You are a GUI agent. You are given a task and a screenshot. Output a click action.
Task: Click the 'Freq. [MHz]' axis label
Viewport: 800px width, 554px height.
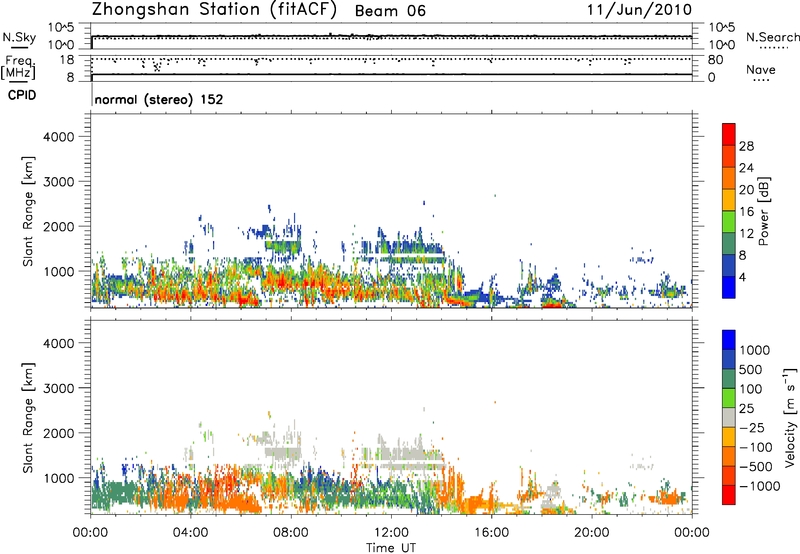[x=18, y=67]
